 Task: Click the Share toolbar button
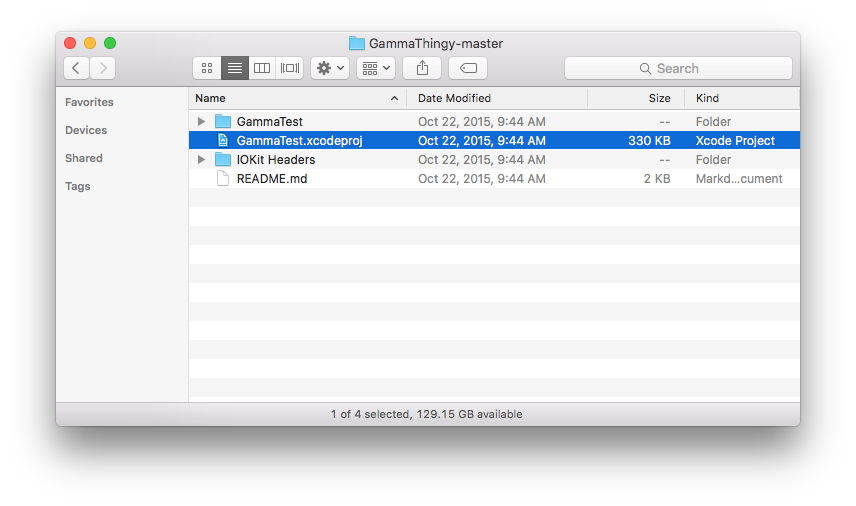pyautogui.click(x=422, y=68)
